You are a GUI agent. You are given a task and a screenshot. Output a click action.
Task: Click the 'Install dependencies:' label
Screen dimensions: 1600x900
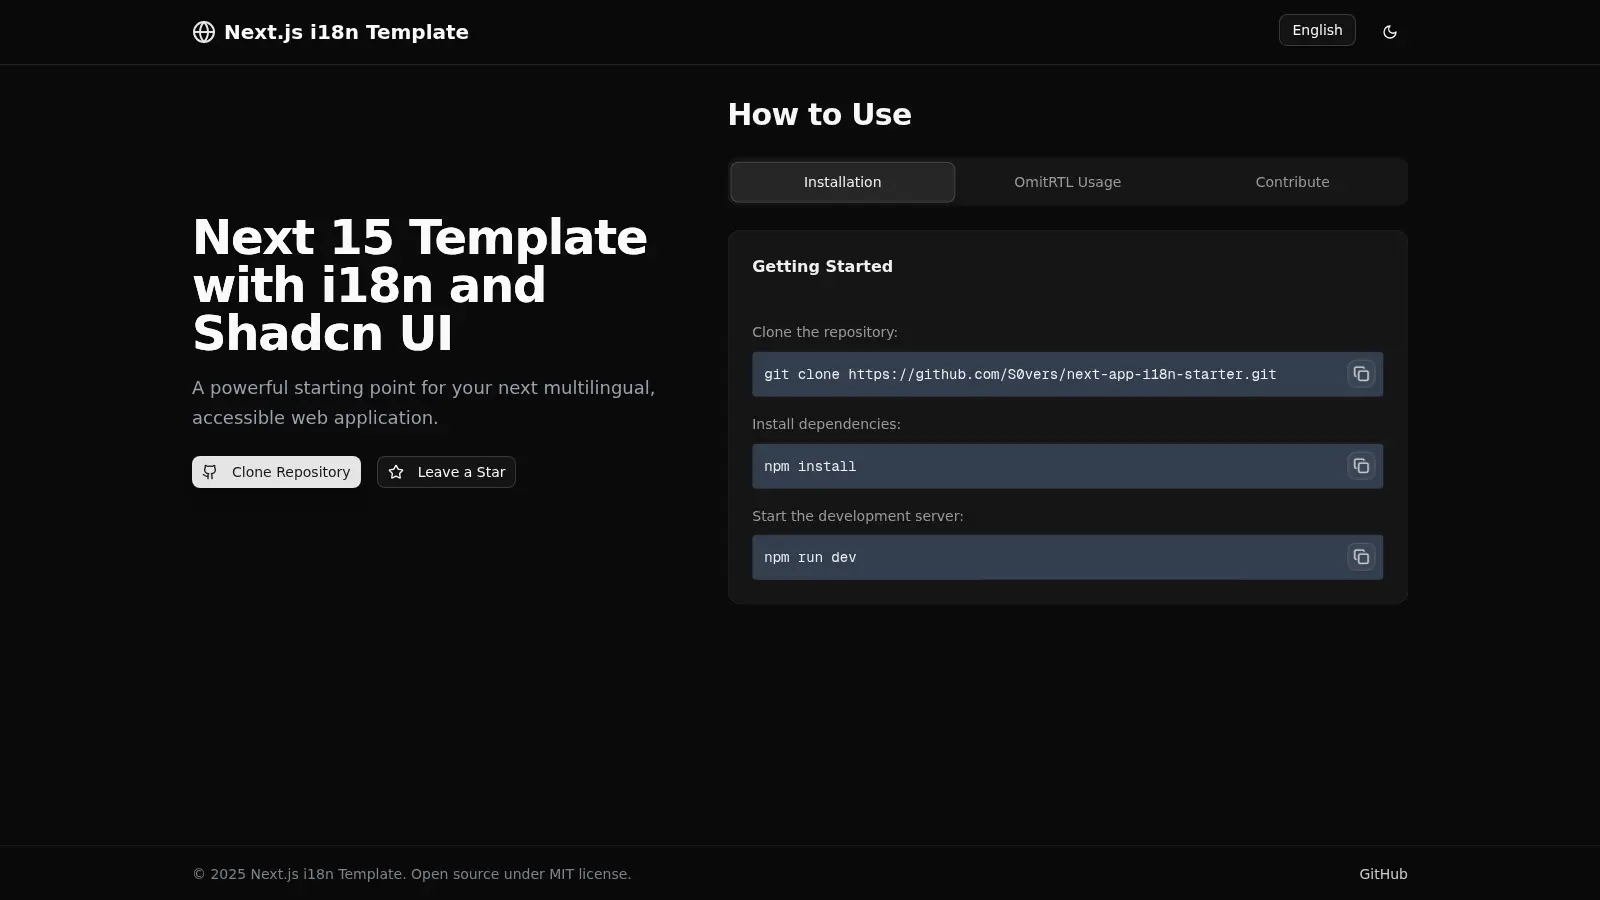[826, 424]
